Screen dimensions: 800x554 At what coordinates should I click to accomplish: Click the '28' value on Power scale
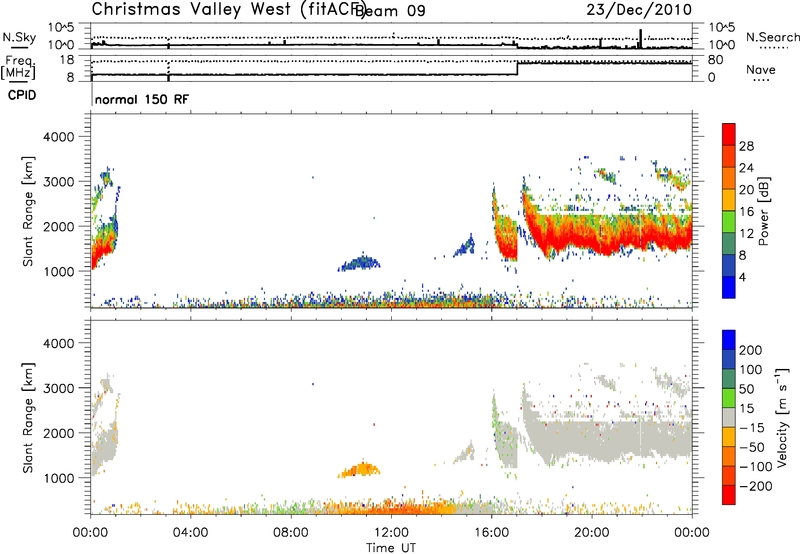pos(746,146)
